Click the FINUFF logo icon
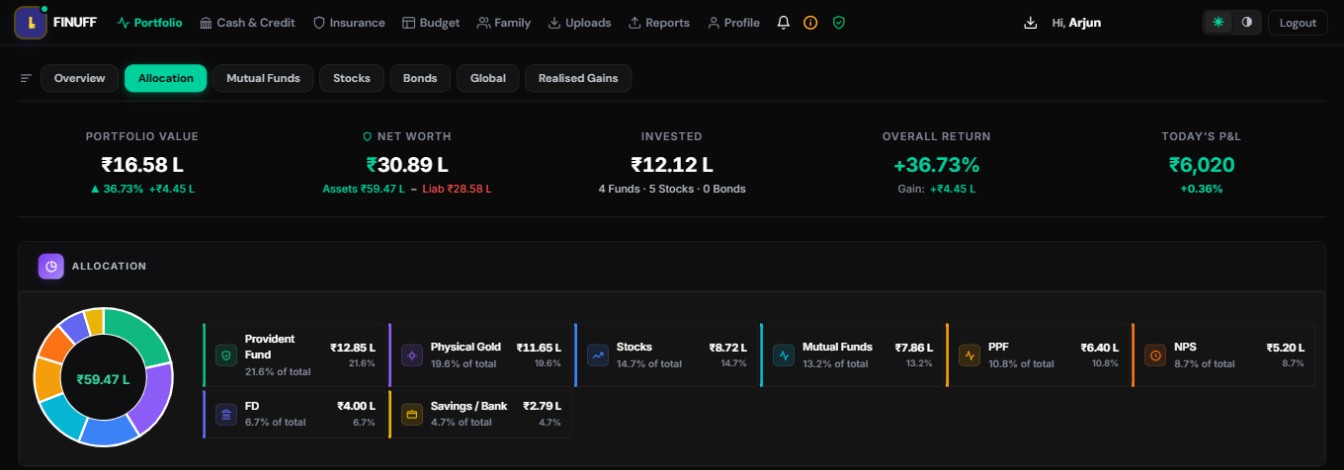The height and width of the screenshot is (470, 1344). click(x=31, y=22)
